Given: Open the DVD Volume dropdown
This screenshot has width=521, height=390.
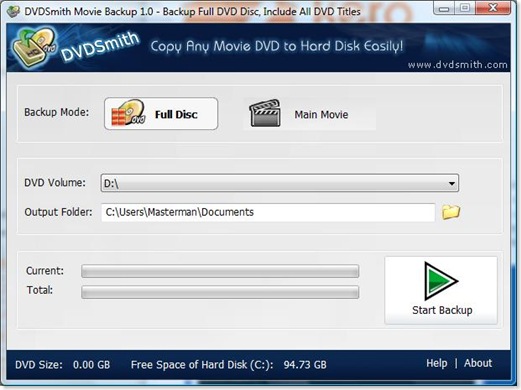Looking at the screenshot, I should 280,183.
